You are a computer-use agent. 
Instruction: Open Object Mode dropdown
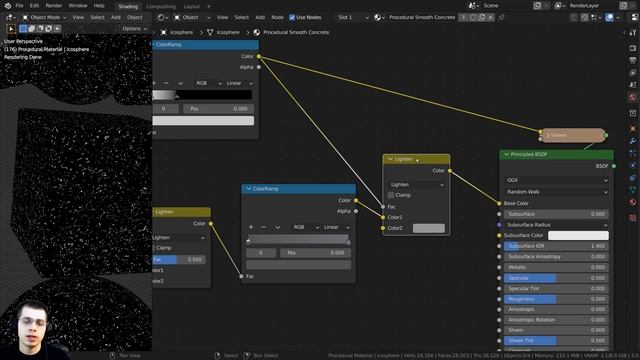(44, 18)
